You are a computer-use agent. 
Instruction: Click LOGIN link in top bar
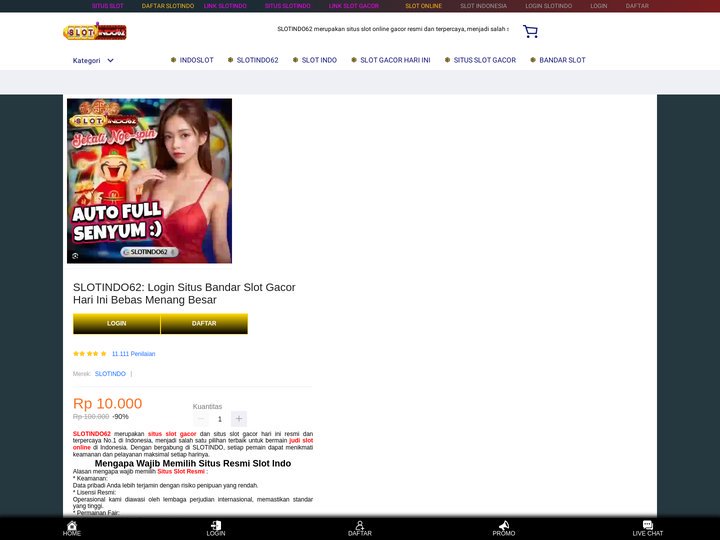coord(599,6)
